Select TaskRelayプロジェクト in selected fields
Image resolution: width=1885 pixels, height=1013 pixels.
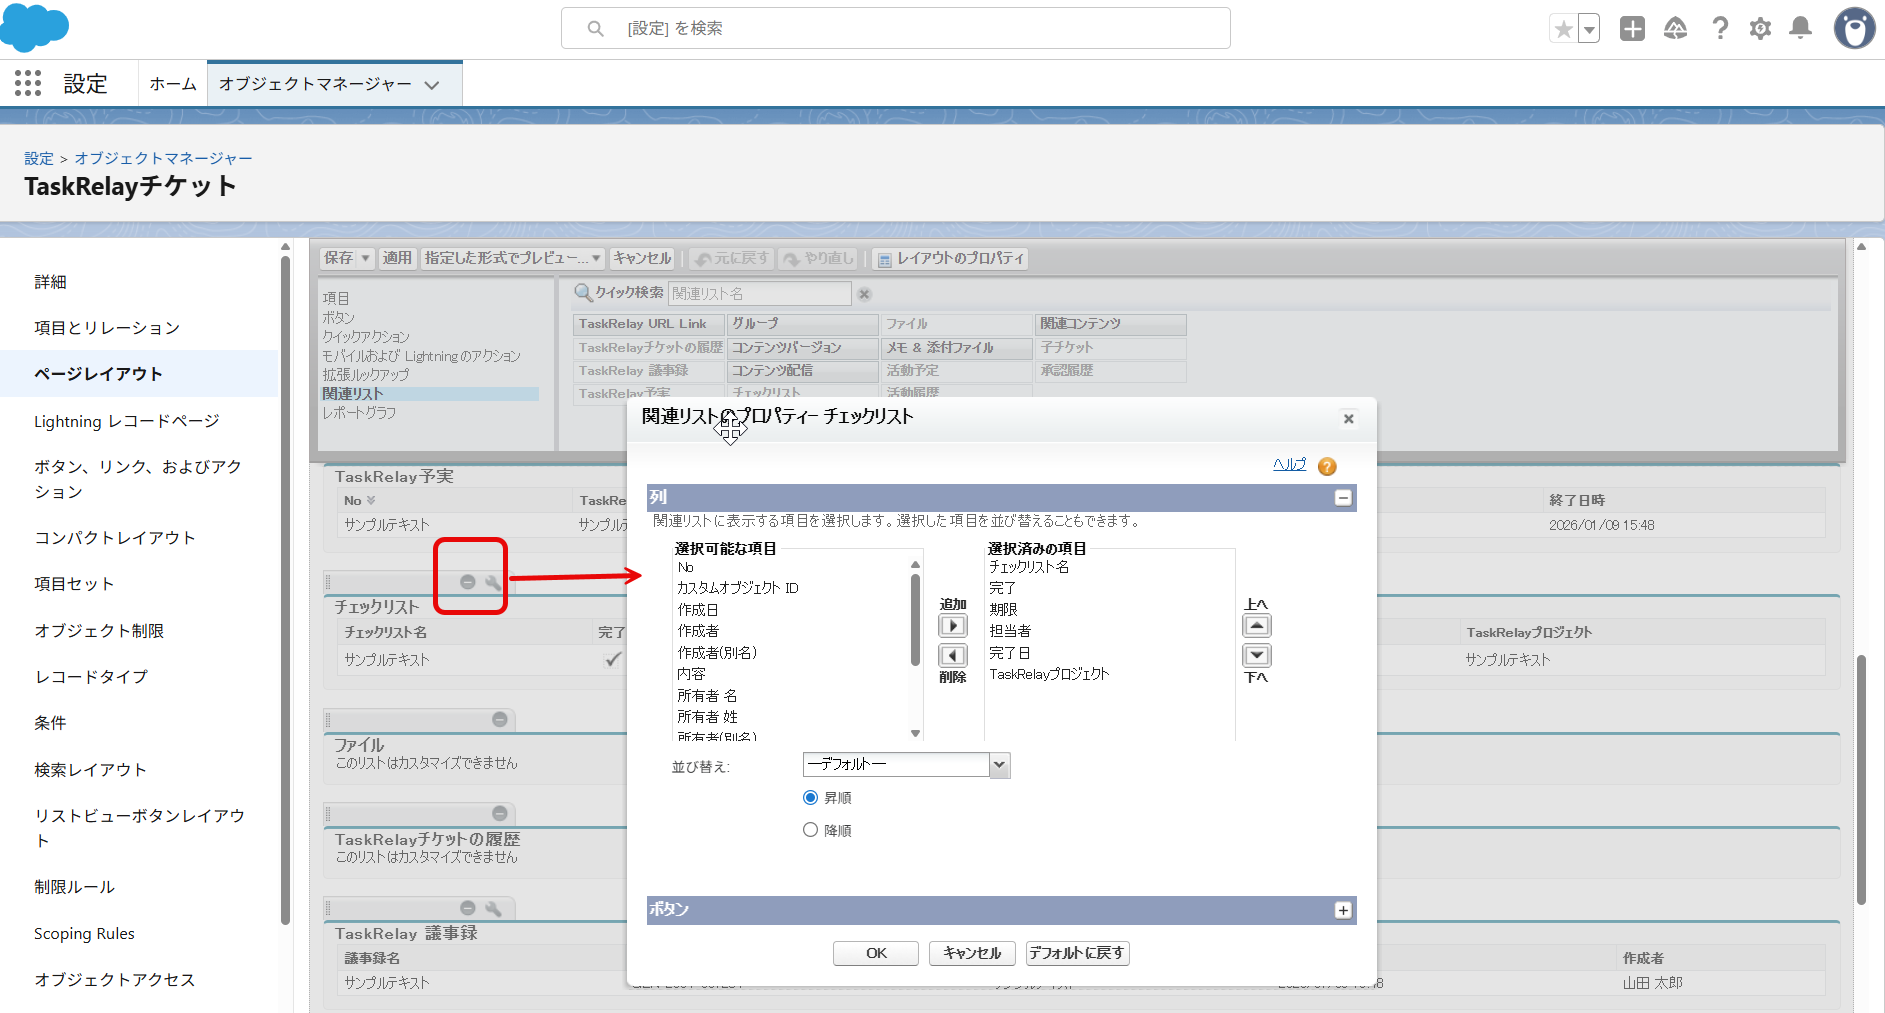pos(1049,674)
